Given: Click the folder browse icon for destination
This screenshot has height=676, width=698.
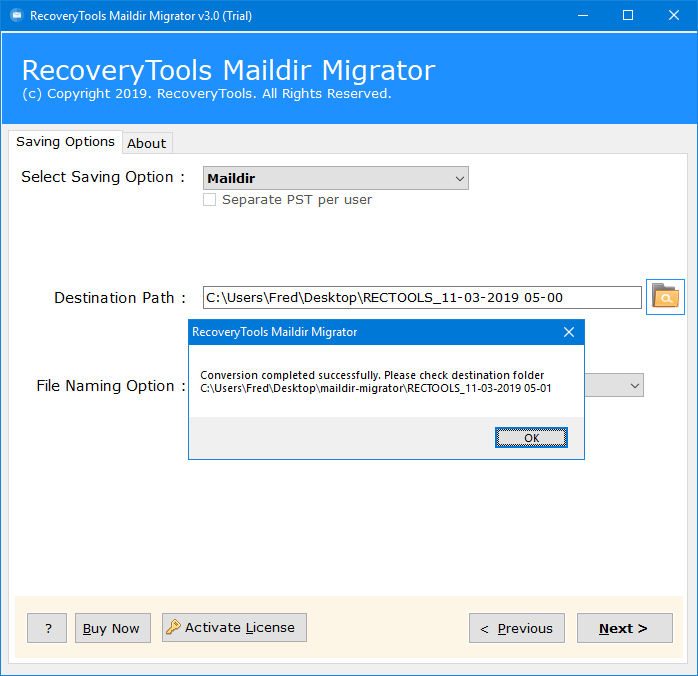Looking at the screenshot, I should tap(665, 297).
